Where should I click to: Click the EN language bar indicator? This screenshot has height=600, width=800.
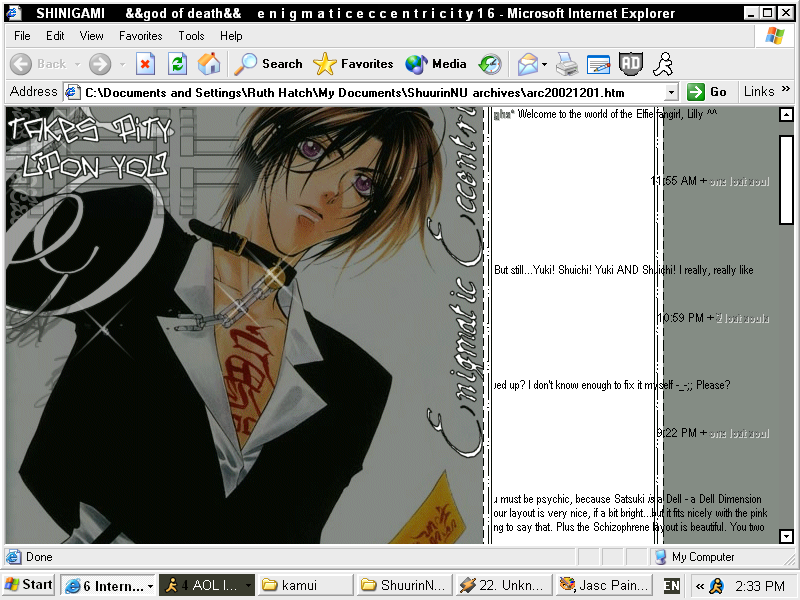[x=671, y=585]
